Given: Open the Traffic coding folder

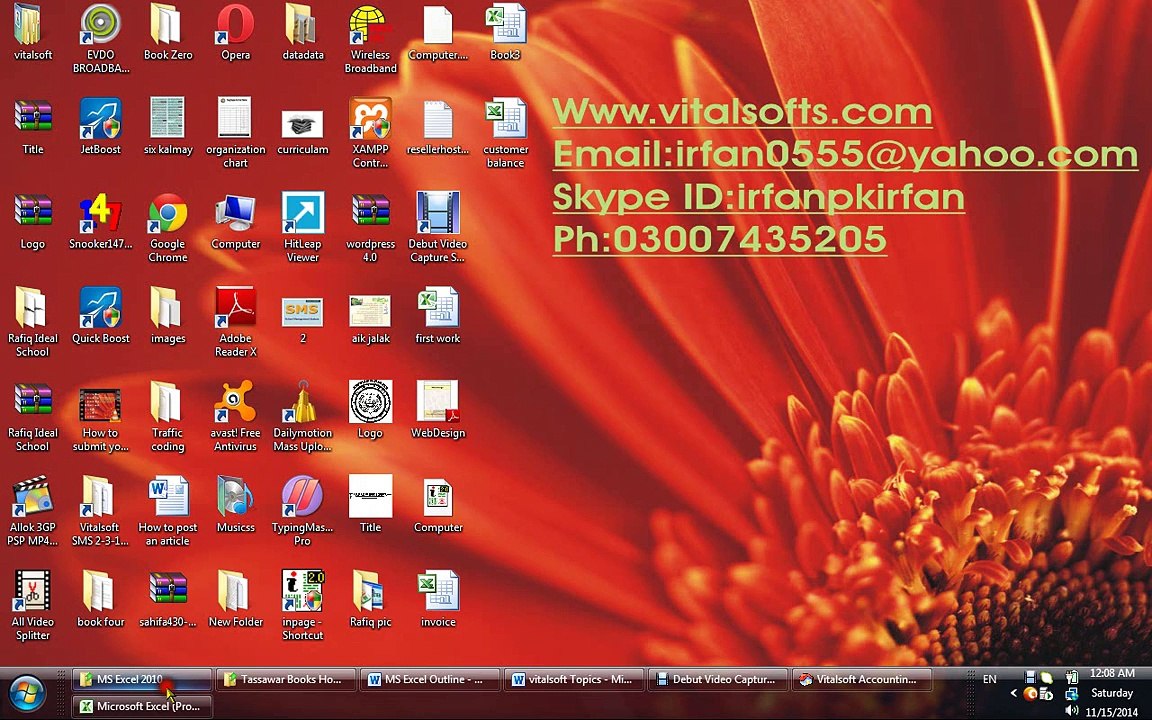Looking at the screenshot, I should pos(168,417).
